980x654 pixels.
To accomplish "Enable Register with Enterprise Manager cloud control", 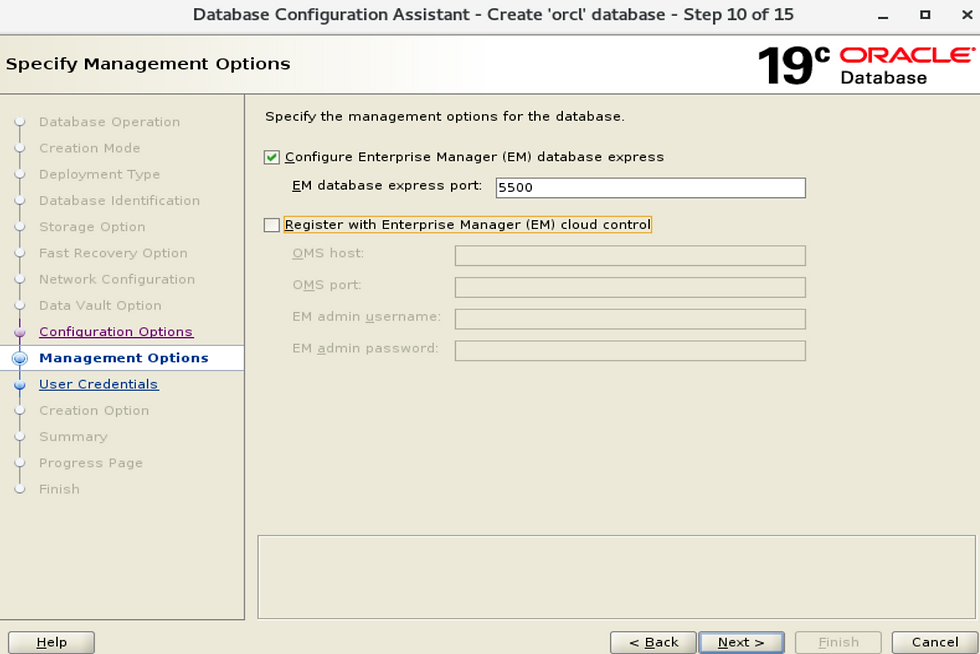I will click(270, 224).
